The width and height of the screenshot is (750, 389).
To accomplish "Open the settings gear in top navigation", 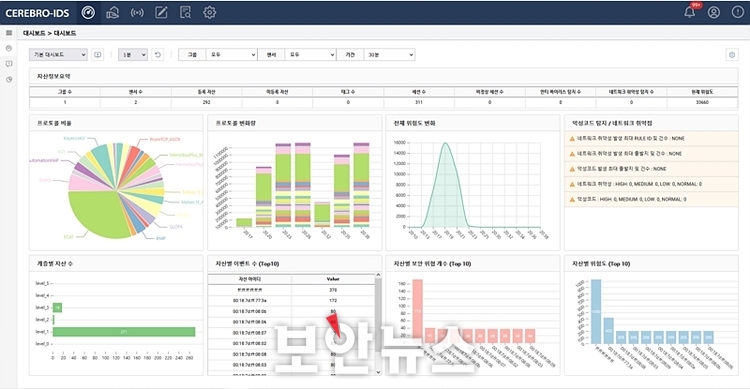I will pyautogui.click(x=210, y=12).
